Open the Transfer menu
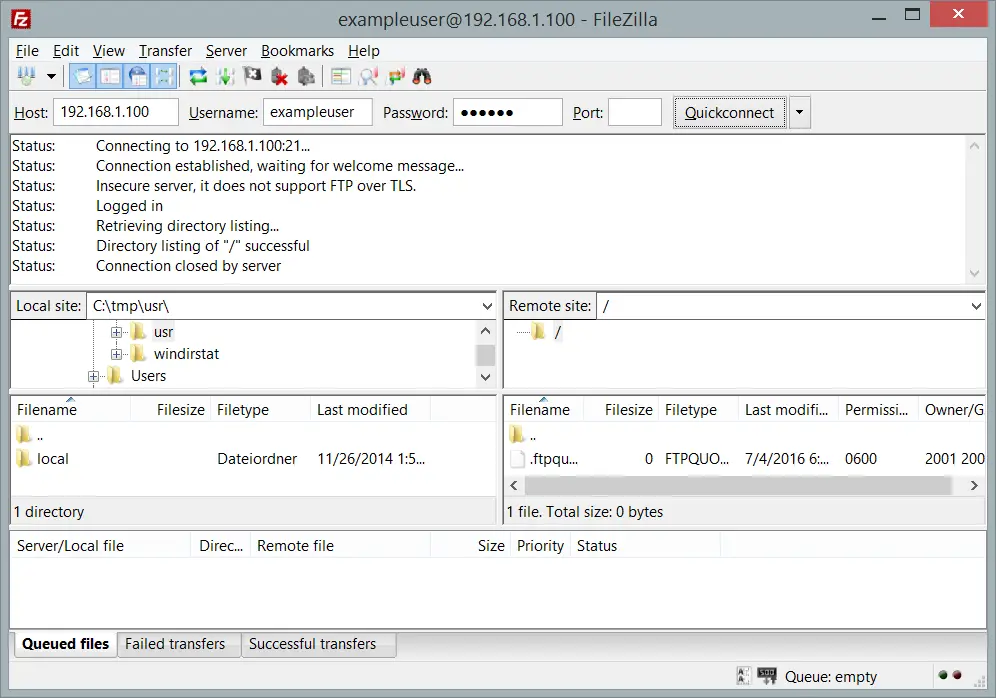Image resolution: width=996 pixels, height=698 pixels. click(165, 51)
